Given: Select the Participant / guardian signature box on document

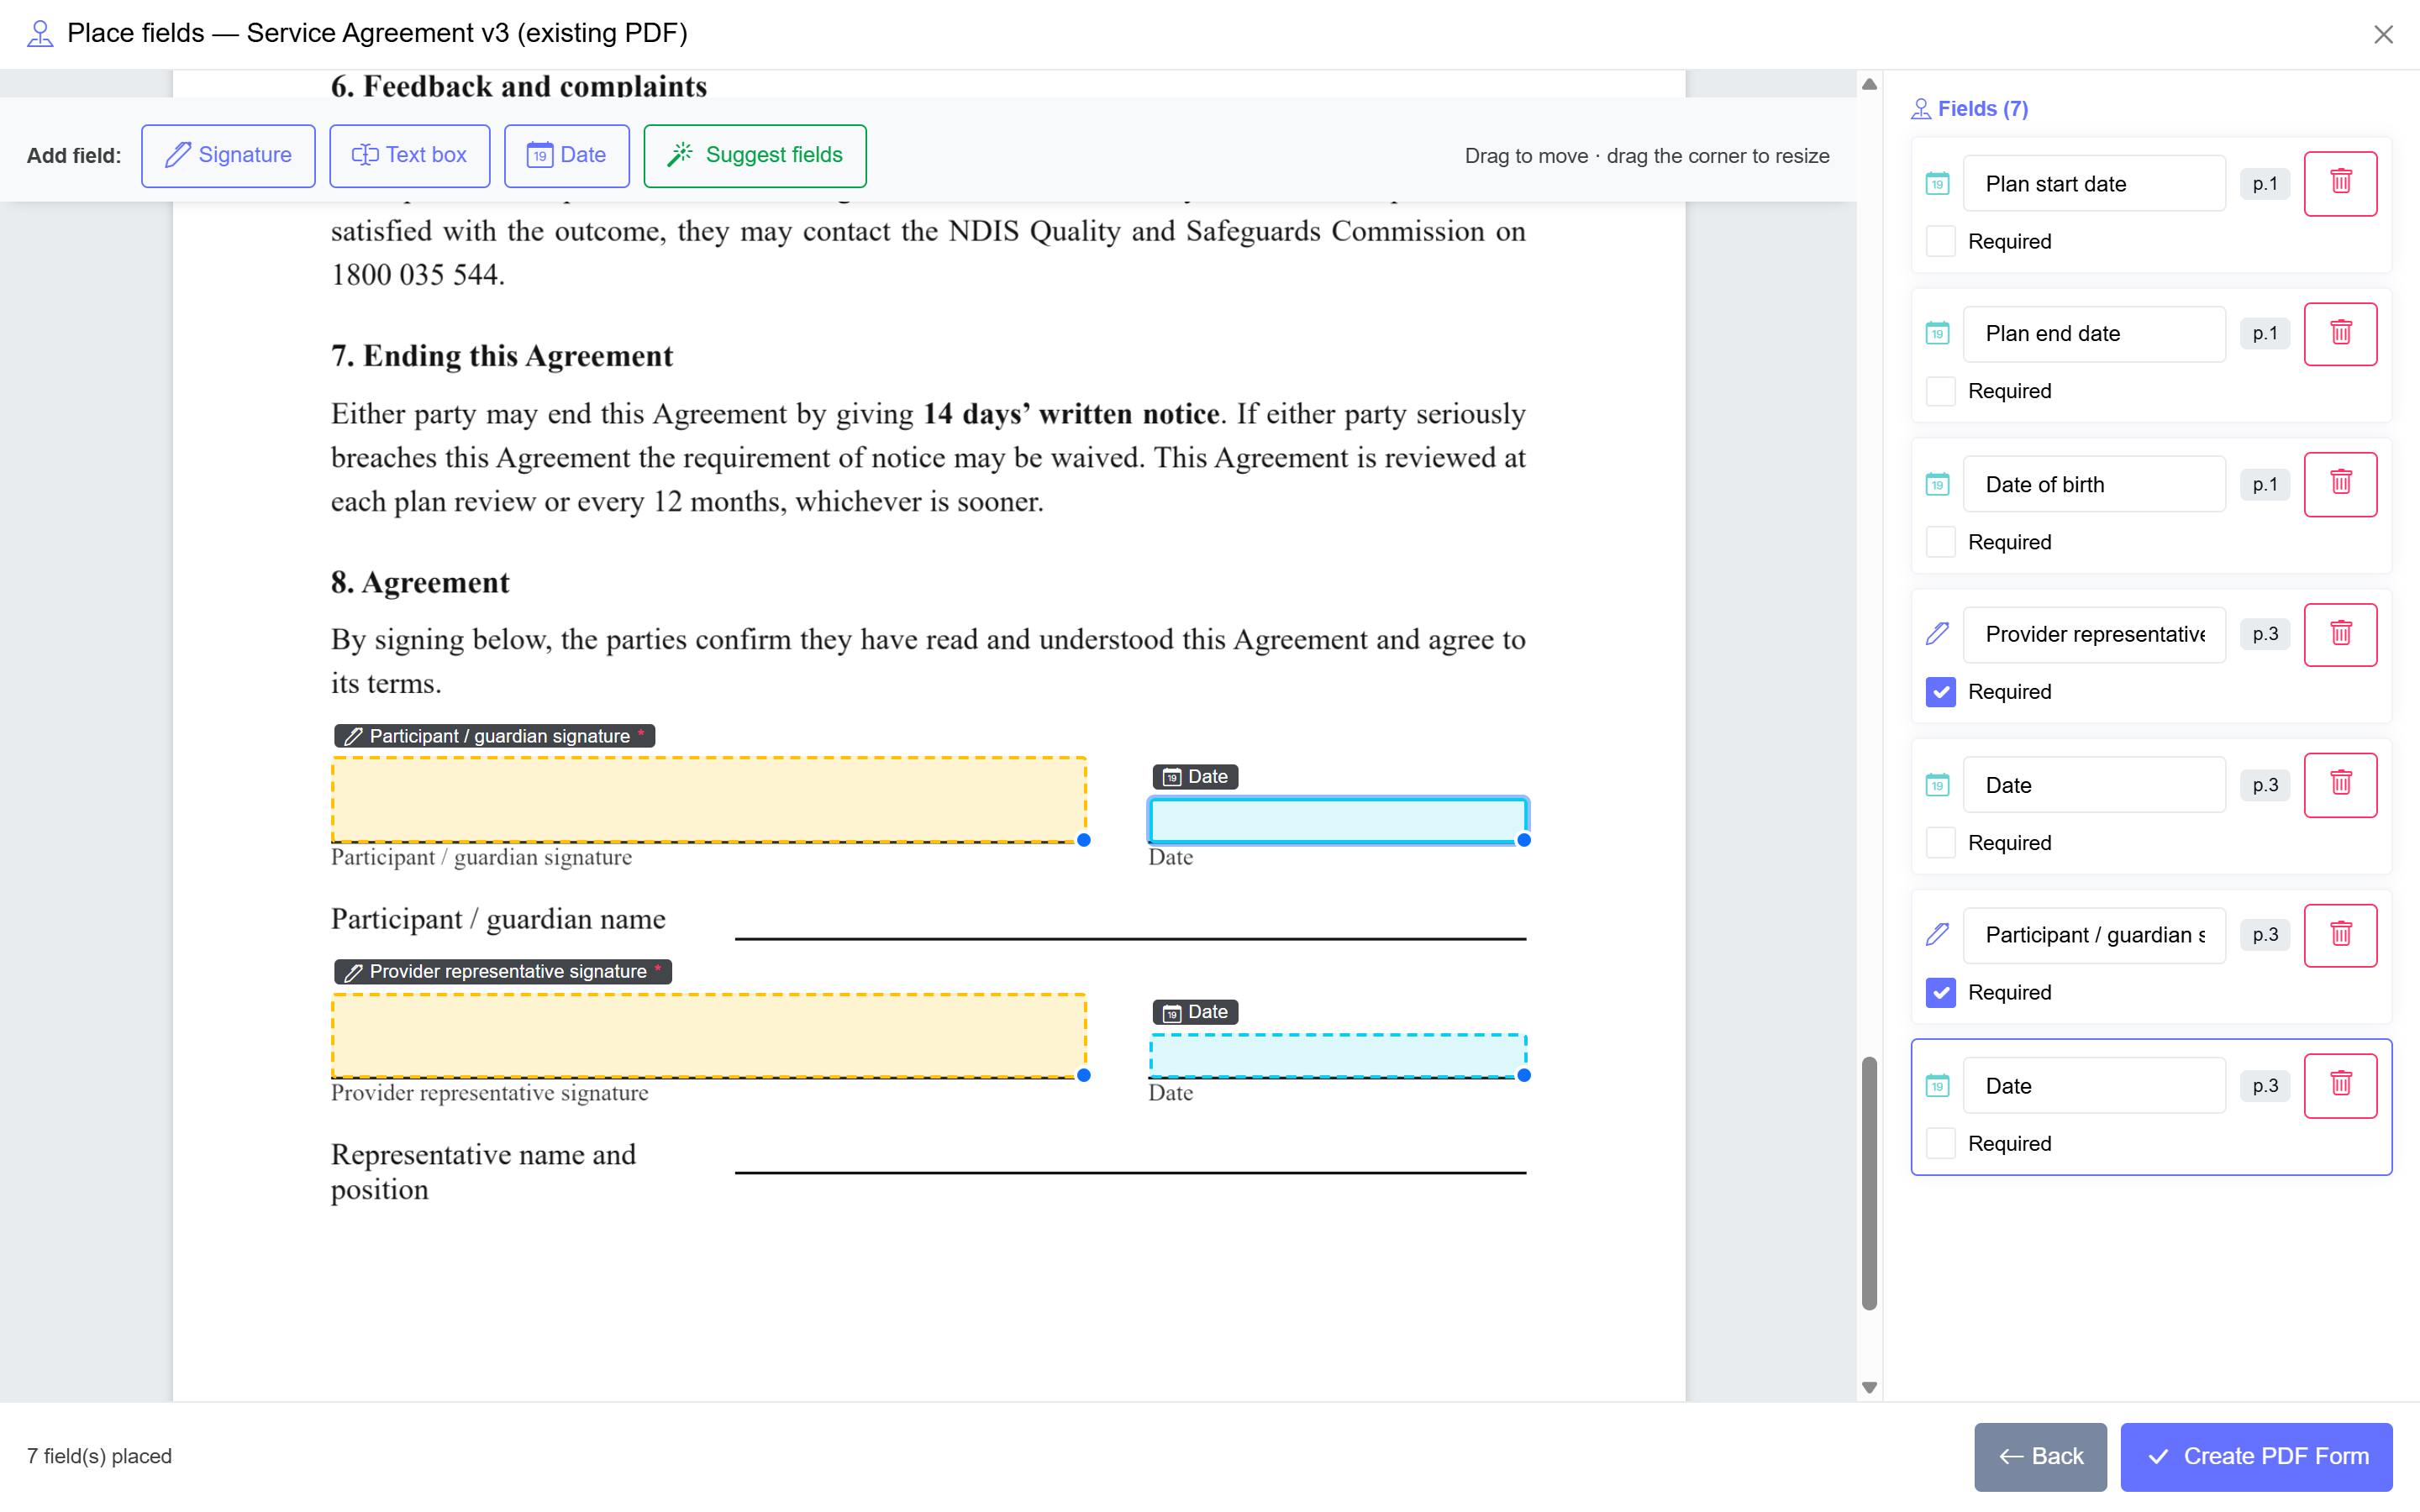Looking at the screenshot, I should 708,800.
